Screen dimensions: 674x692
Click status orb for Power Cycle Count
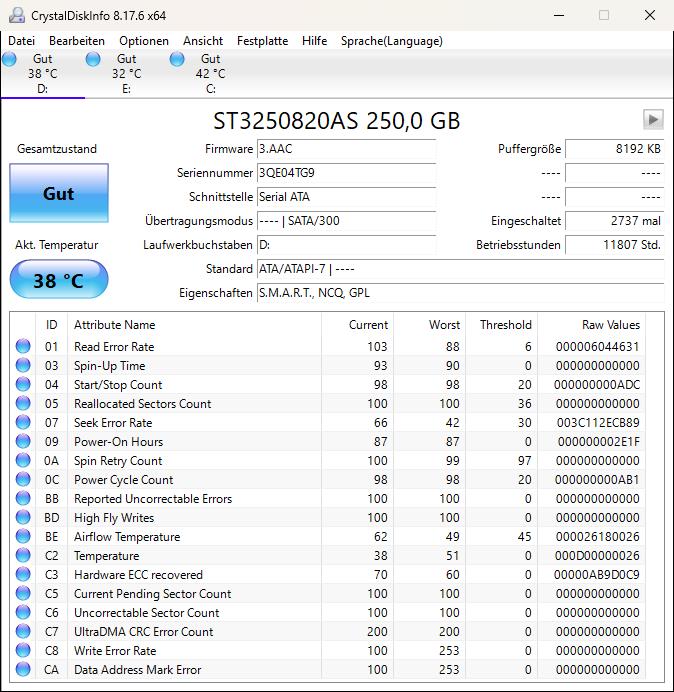point(23,479)
